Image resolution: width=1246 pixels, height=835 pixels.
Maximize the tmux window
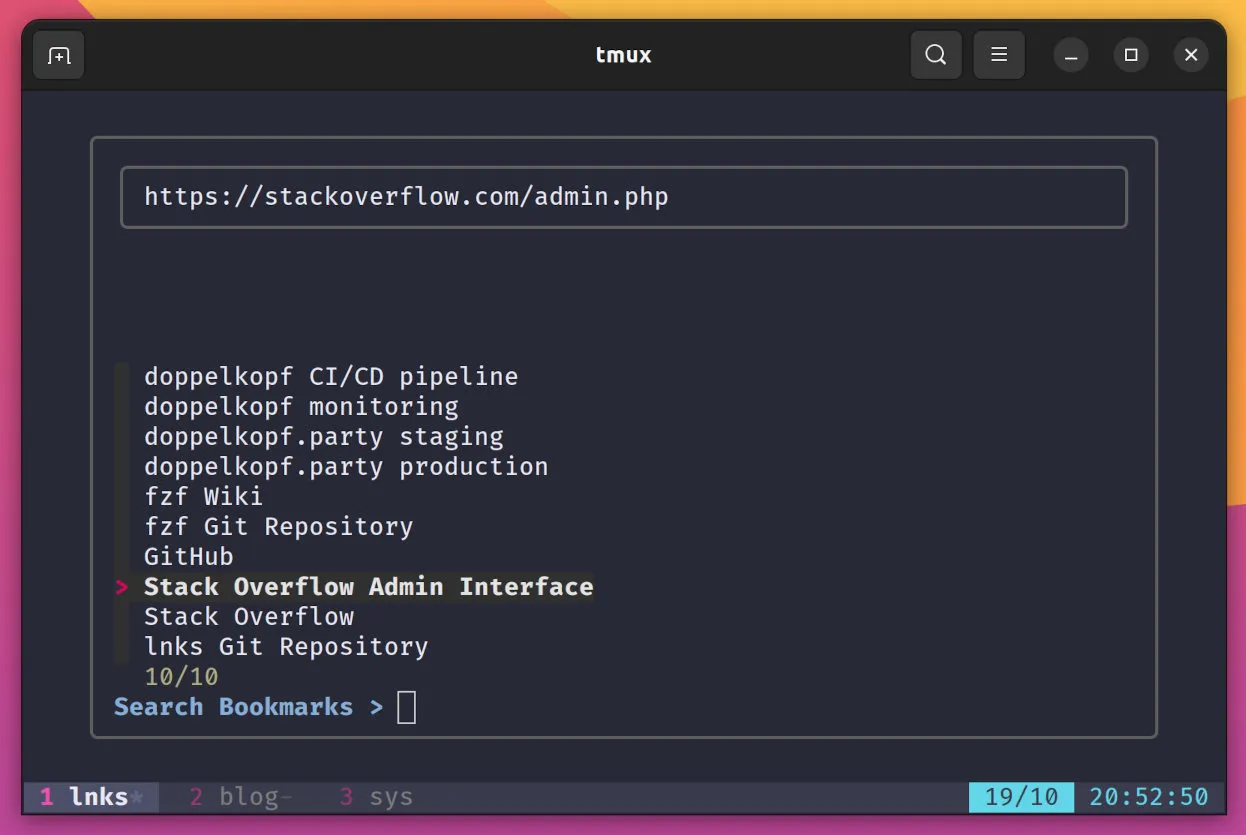[1131, 55]
